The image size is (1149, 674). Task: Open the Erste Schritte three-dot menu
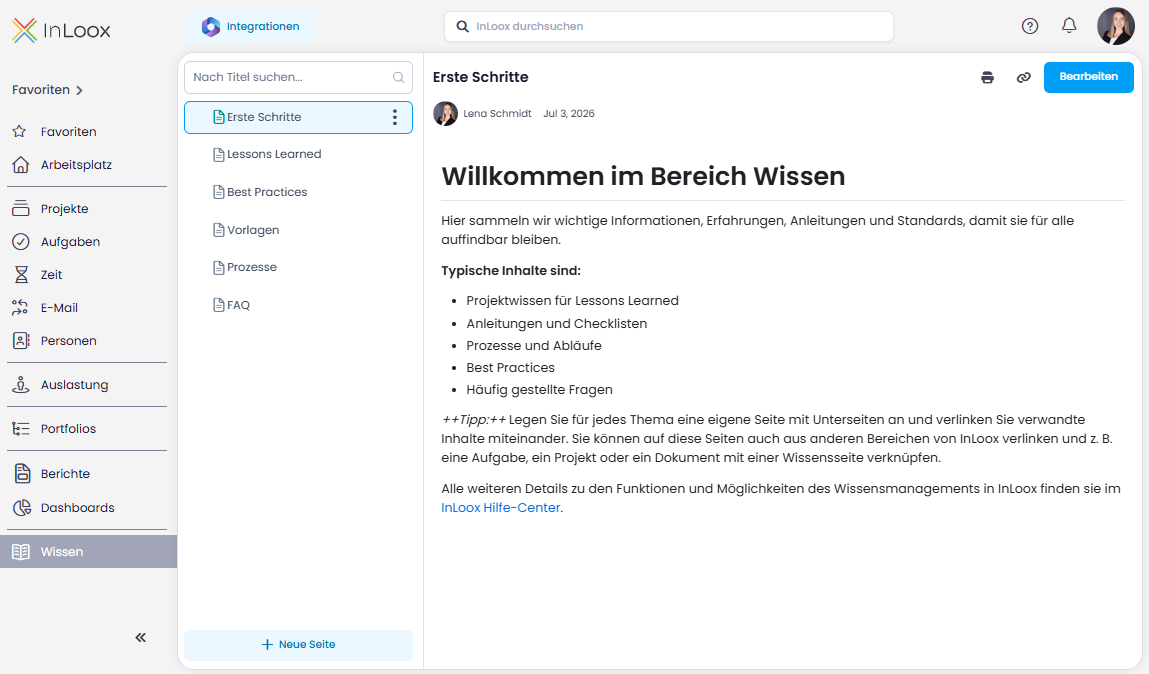(395, 117)
